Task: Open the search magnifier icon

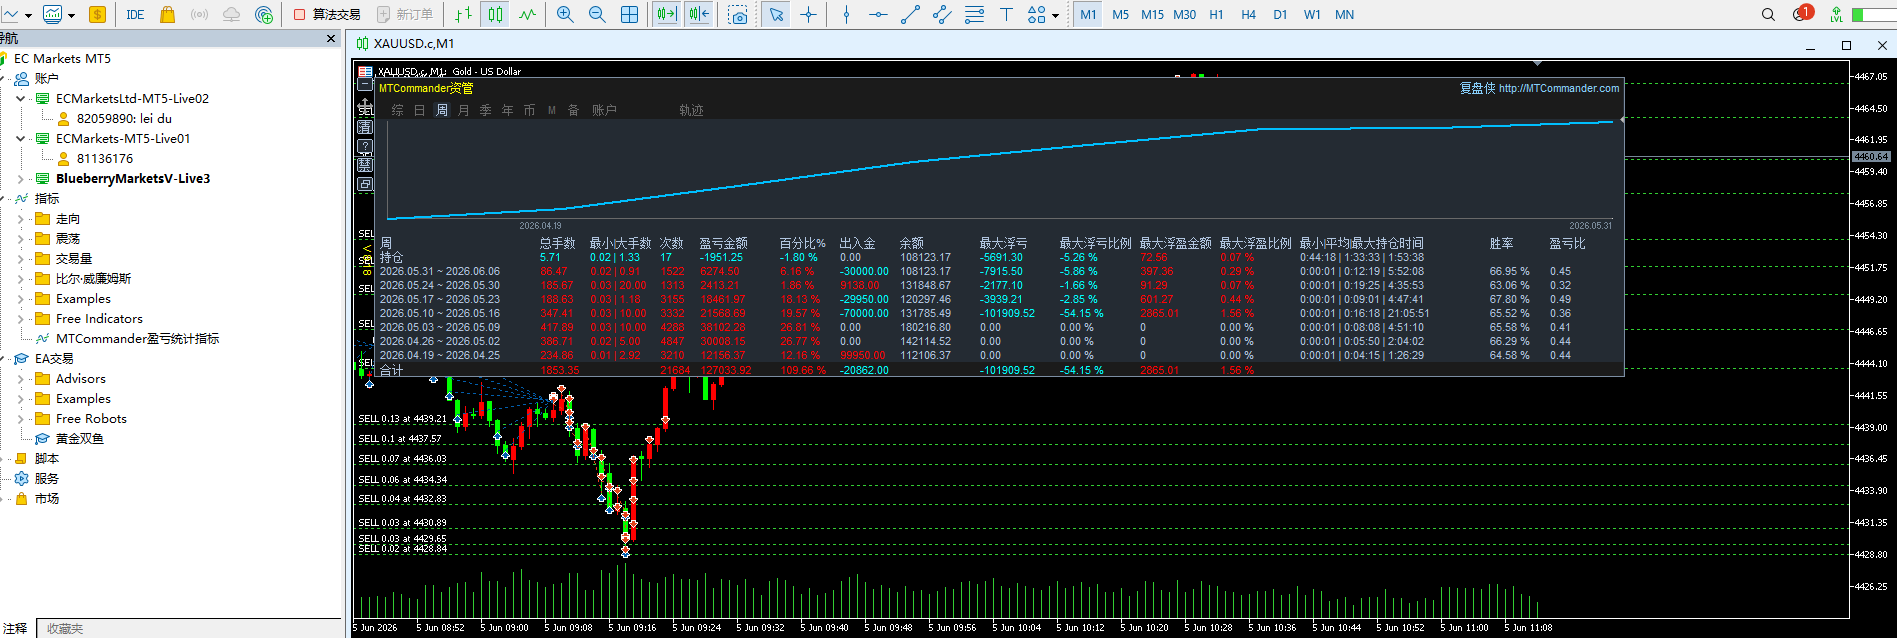Action: point(1768,15)
